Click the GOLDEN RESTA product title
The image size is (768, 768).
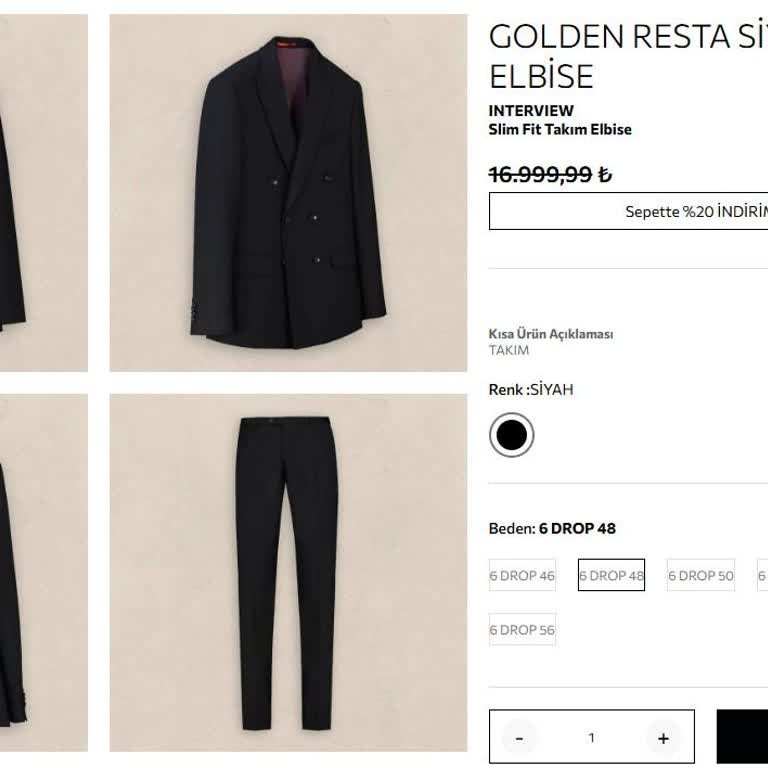coord(626,56)
